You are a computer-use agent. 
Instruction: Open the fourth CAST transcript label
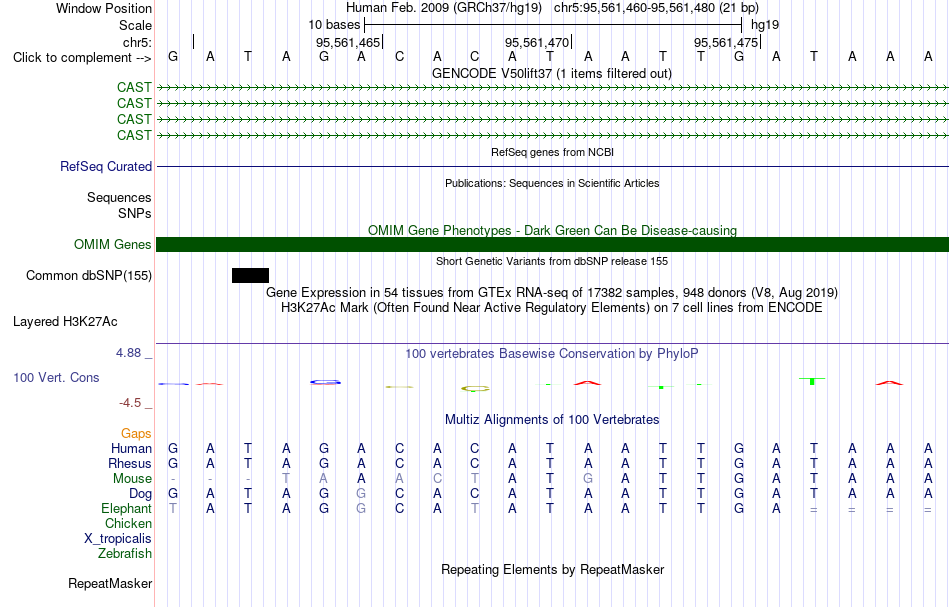pos(134,135)
